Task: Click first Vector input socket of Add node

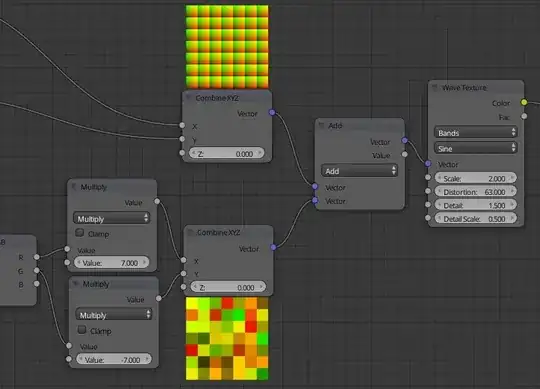Action: (x=315, y=186)
